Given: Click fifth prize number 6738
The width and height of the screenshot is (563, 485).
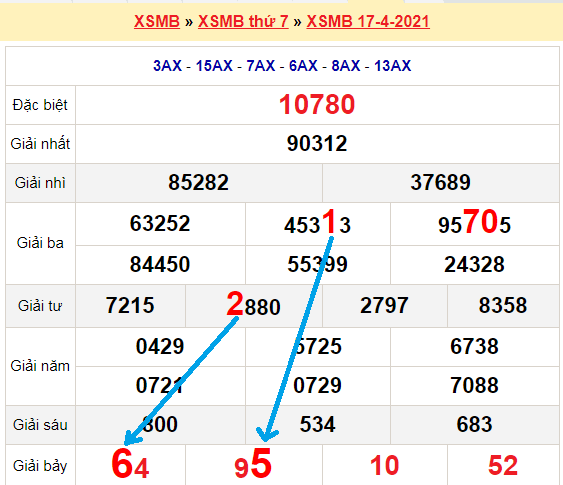Looking at the screenshot, I should [474, 346].
